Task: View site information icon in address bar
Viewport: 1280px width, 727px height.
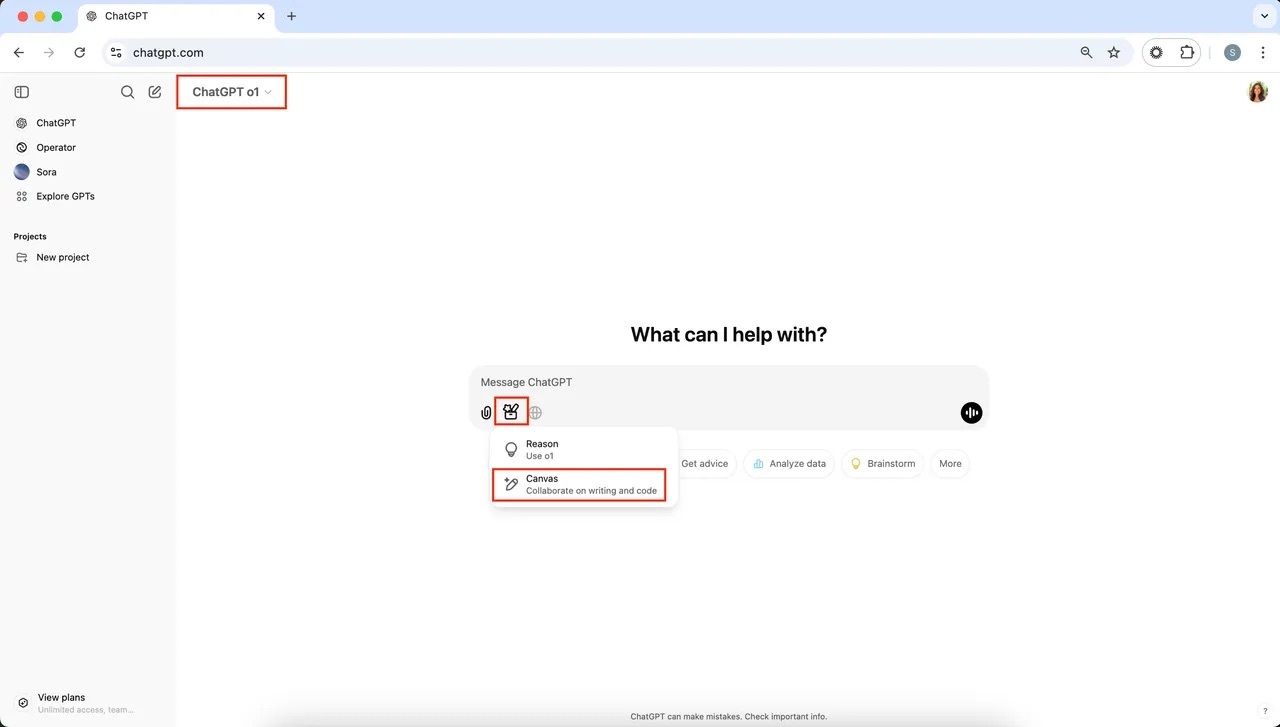Action: [116, 53]
